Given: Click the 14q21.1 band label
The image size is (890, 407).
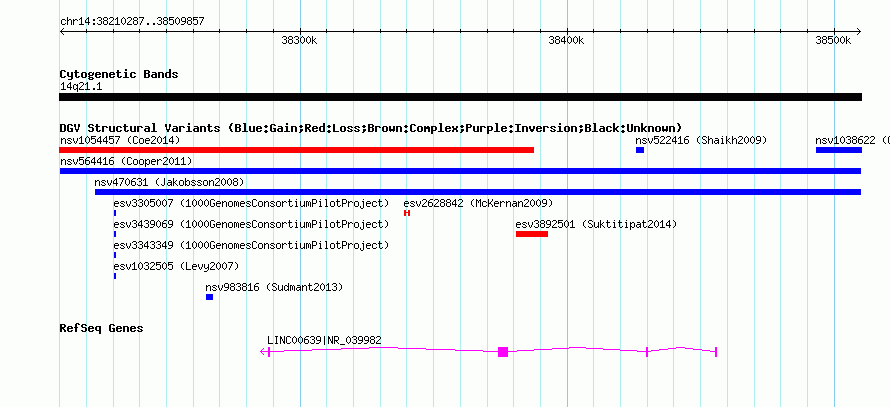Looking at the screenshot, I should tap(81, 87).
